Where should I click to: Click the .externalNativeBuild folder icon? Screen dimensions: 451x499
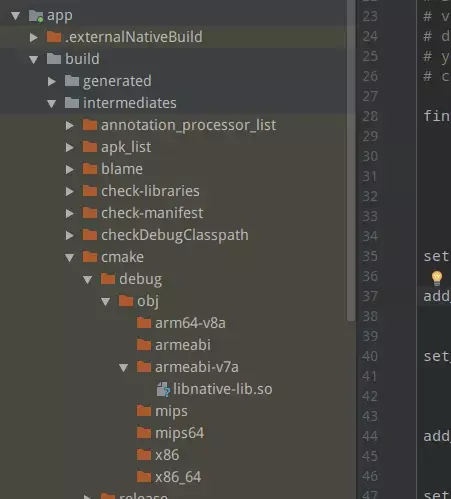[x=54, y=37]
